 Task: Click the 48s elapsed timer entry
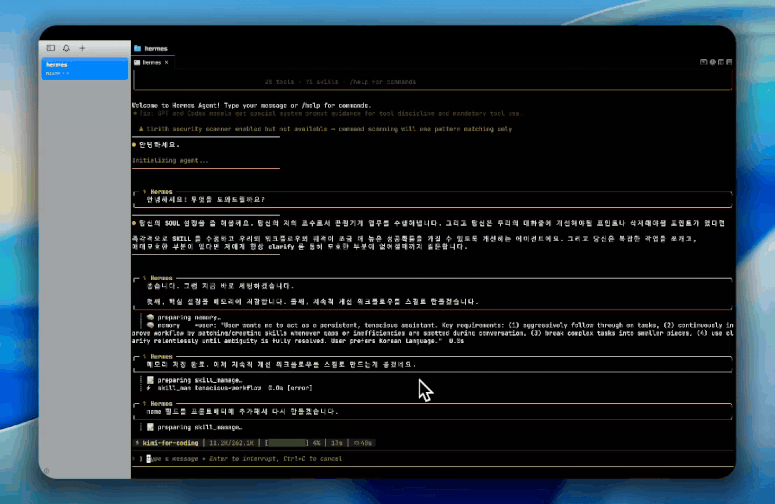point(363,443)
